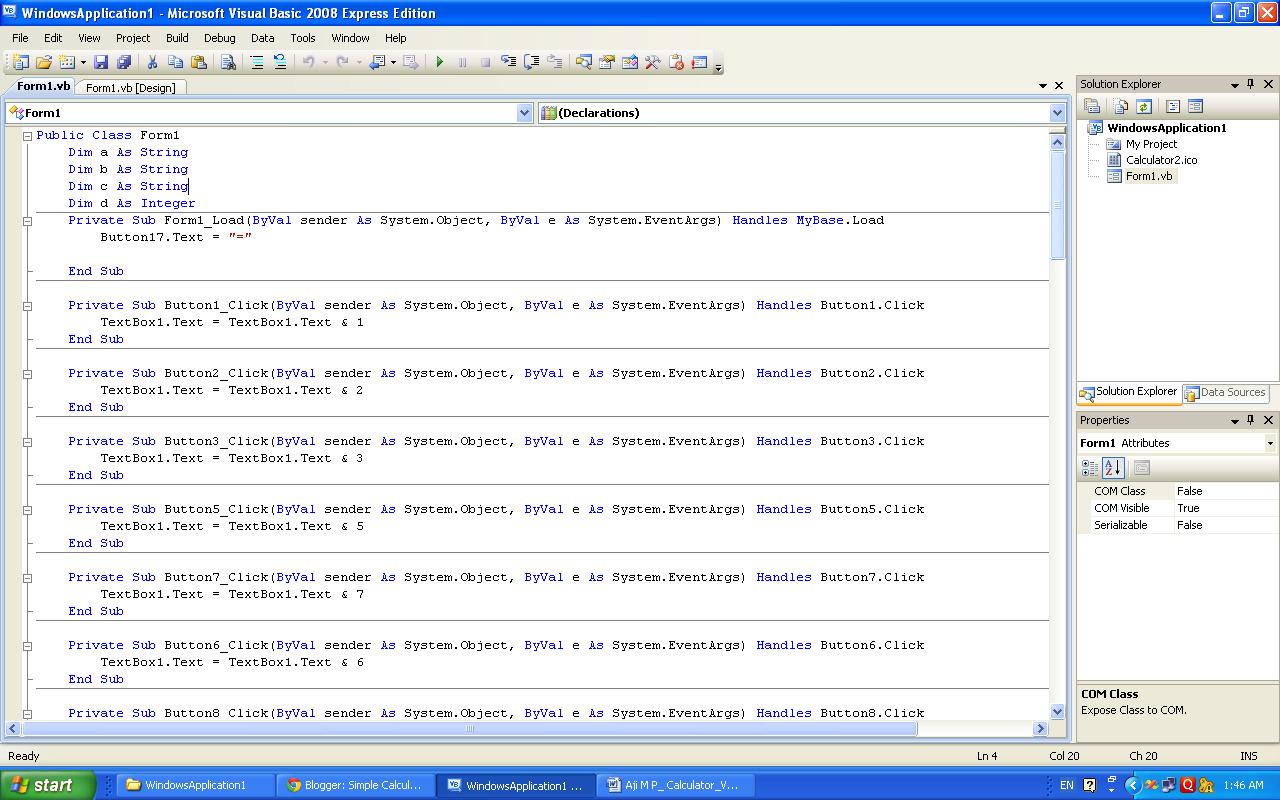The height and width of the screenshot is (800, 1280).
Task: Open the WindowsApplication1 folder taskbar button
Action: click(x=196, y=785)
